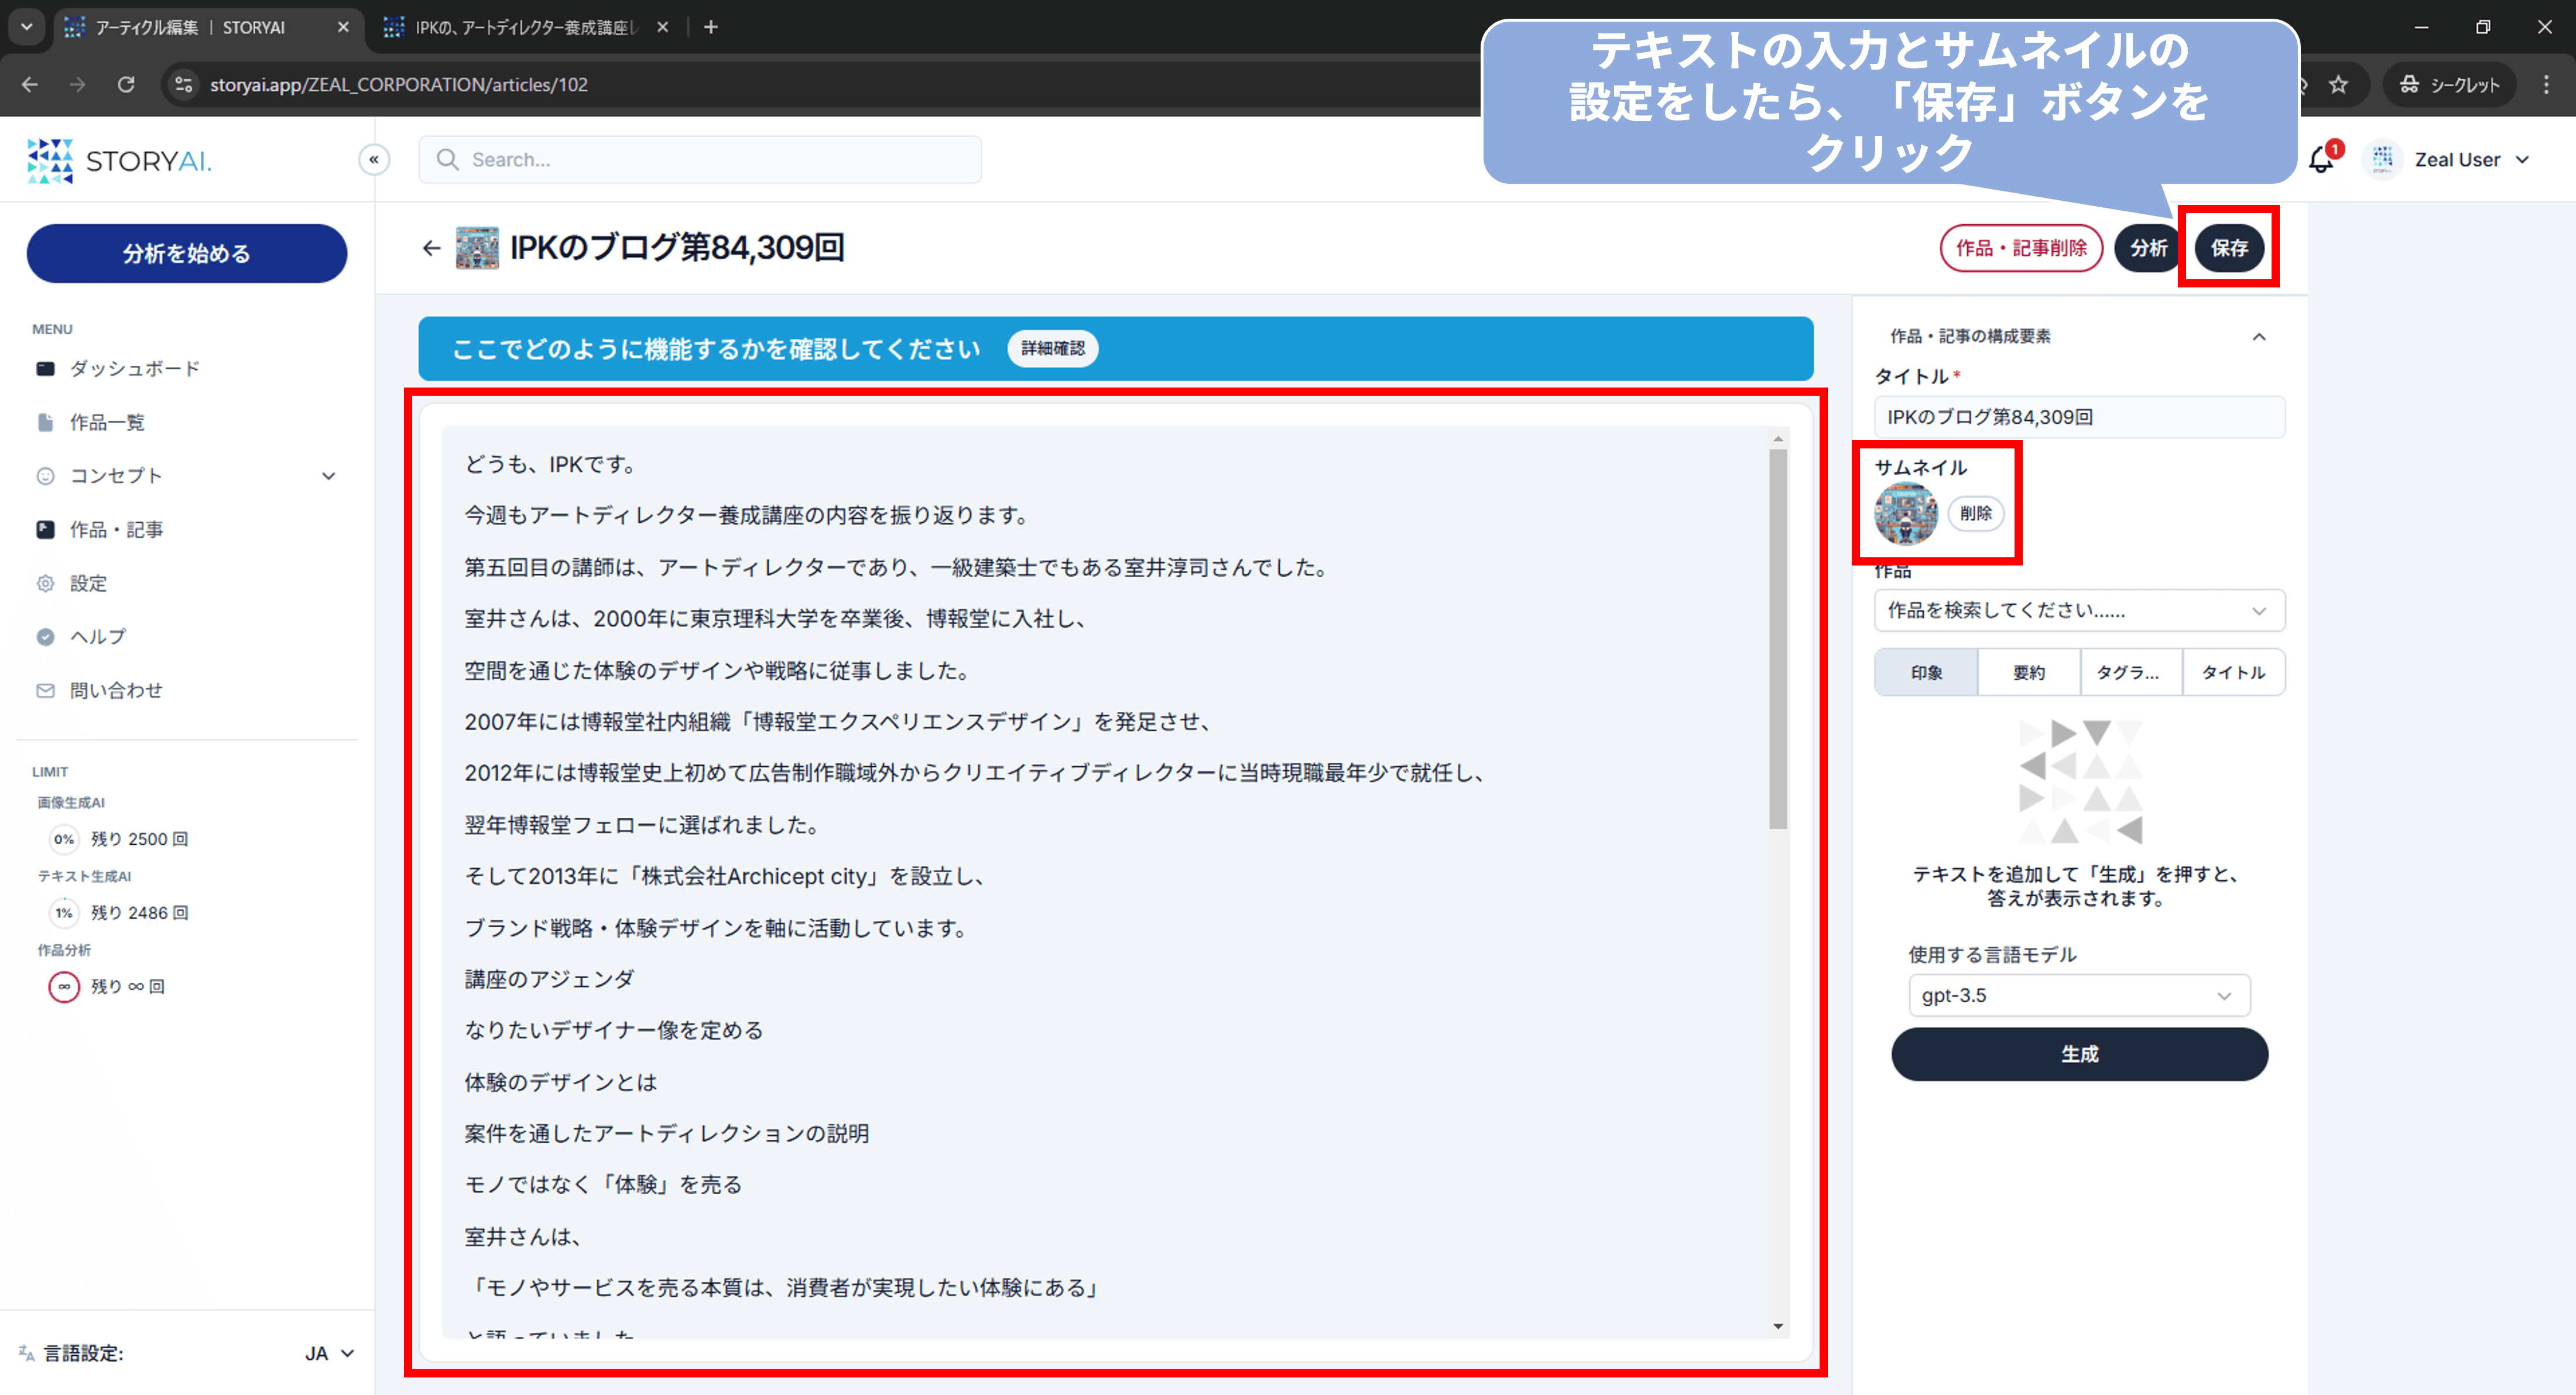Switch to the 印象 tab
The width and height of the screenshot is (2576, 1395).
(1926, 673)
